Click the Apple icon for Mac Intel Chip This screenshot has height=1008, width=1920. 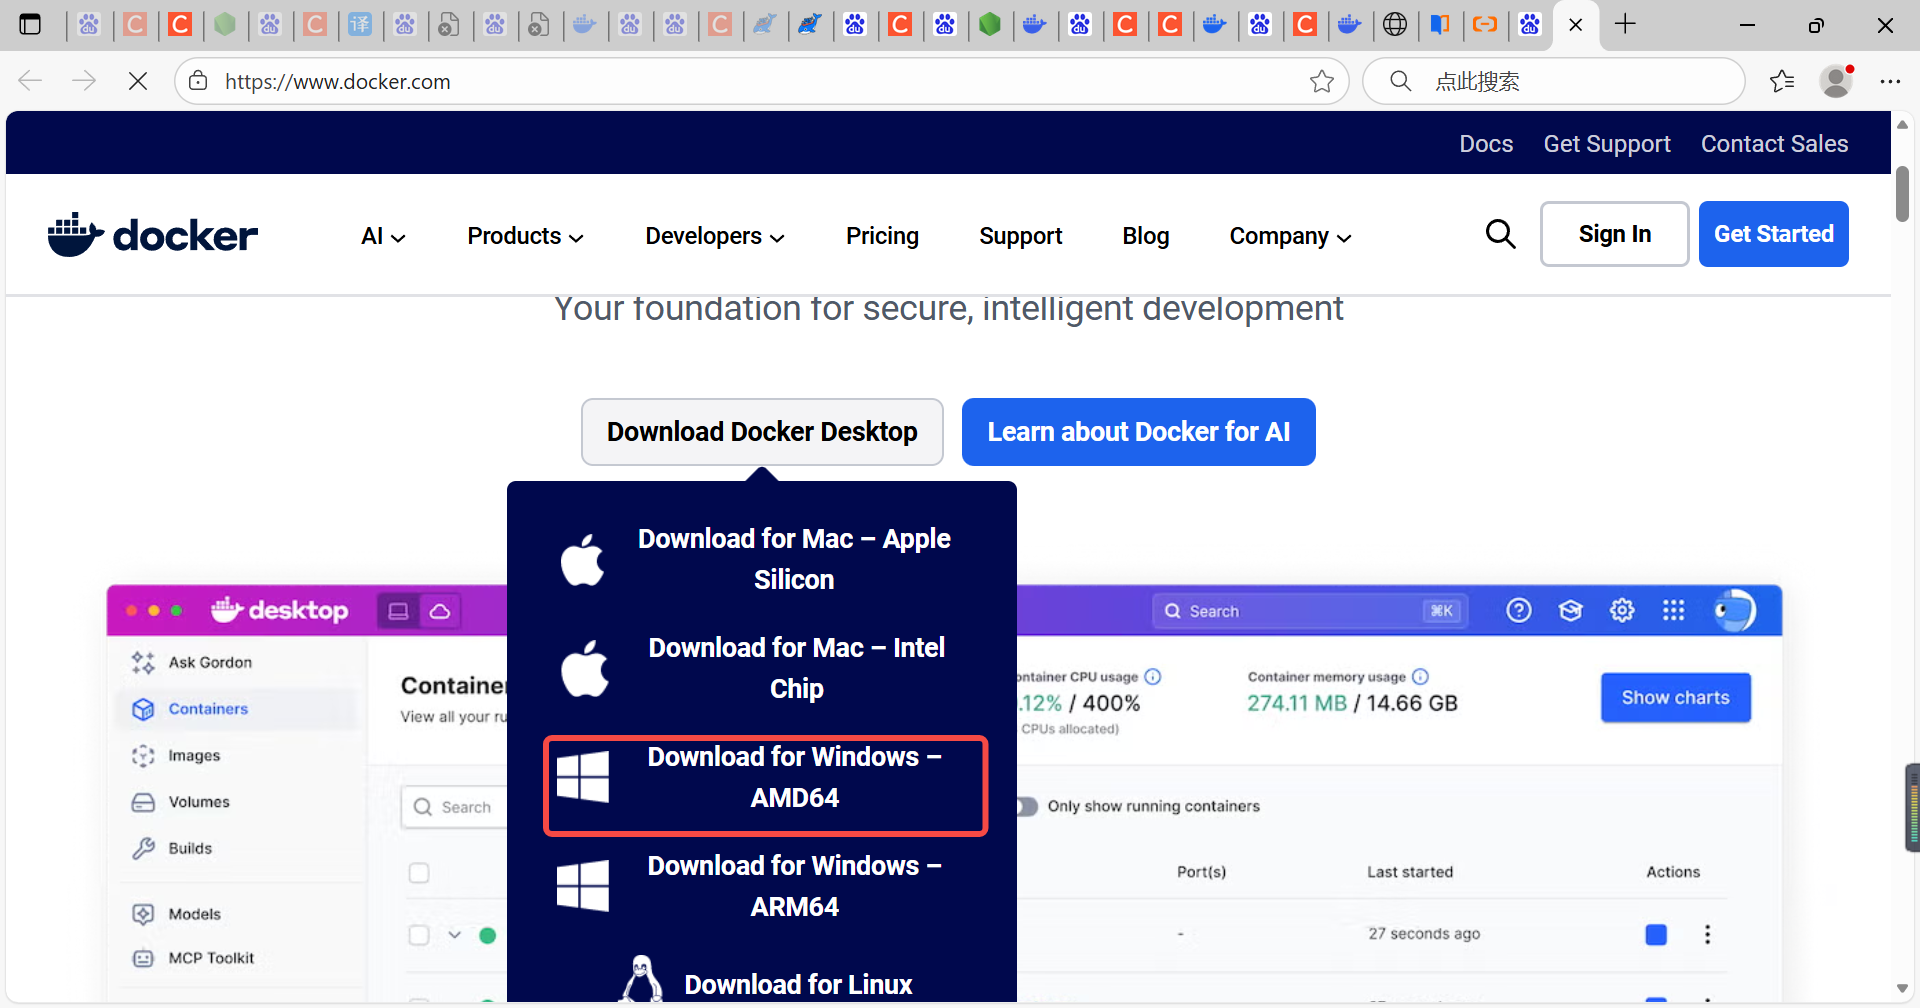click(x=585, y=668)
